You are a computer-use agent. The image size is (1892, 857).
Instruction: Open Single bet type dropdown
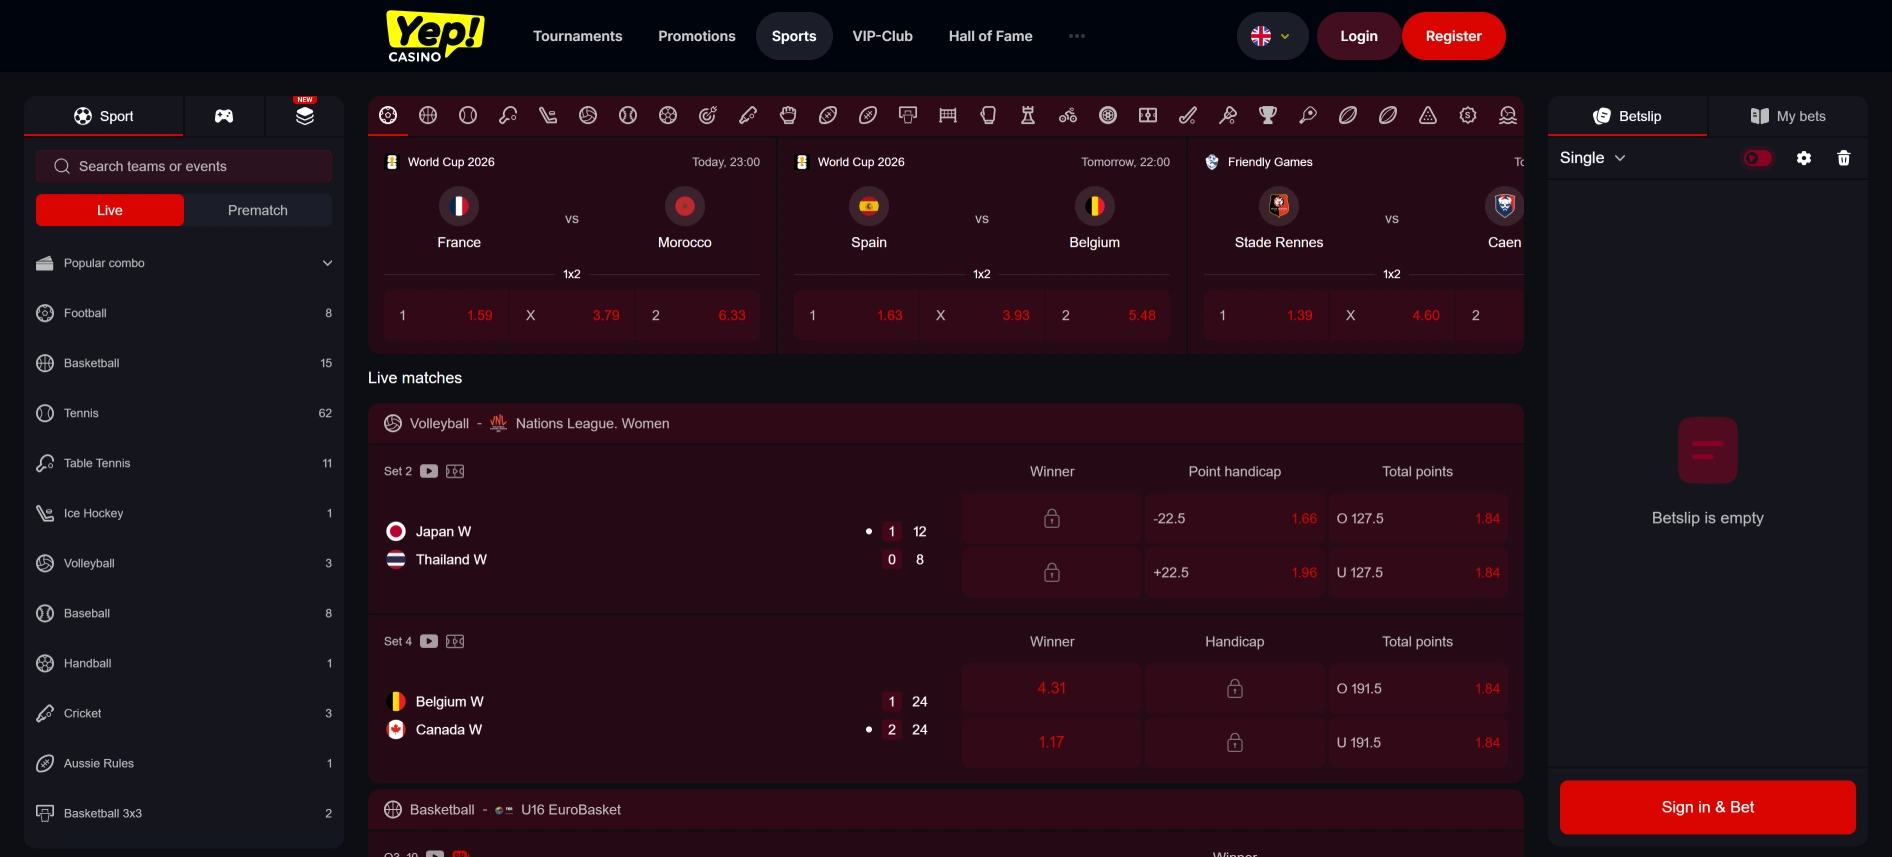[1593, 158]
